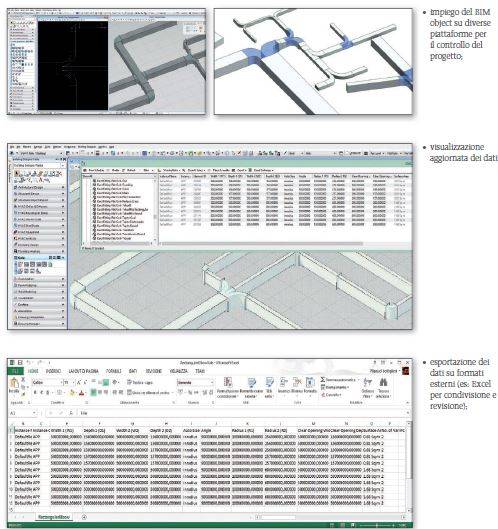Click the AutoSum sigma icon in Excel
Screen dimensions: 498x529
[x=323, y=380]
